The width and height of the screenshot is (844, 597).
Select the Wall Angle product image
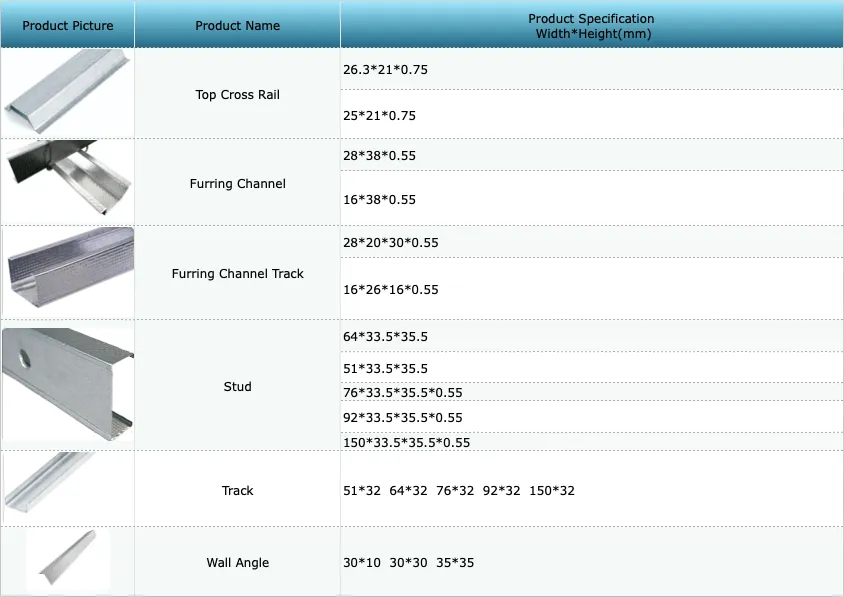[x=68, y=559]
